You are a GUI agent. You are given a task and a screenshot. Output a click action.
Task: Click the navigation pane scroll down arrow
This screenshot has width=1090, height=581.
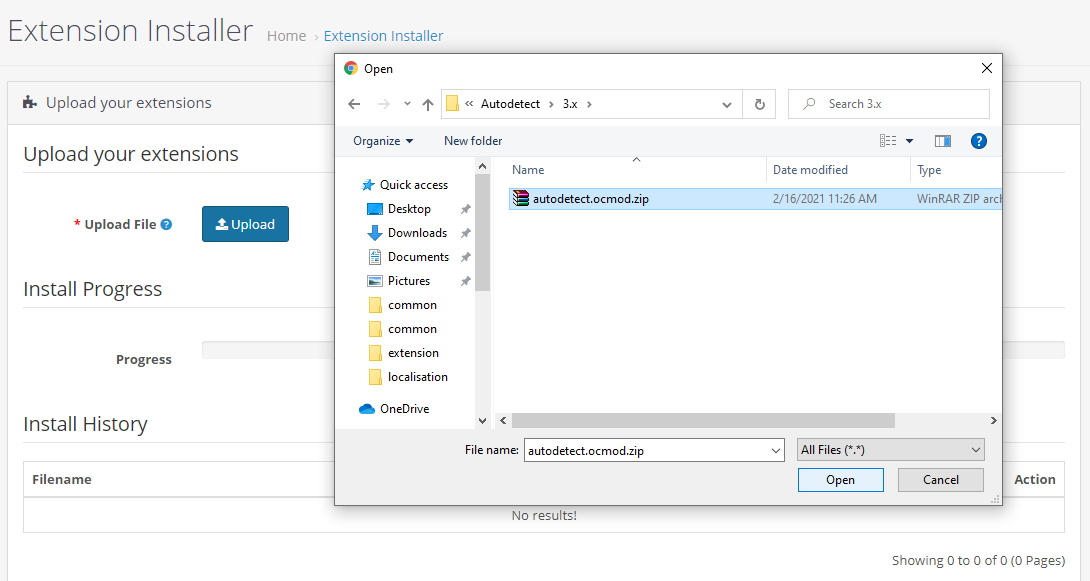click(x=482, y=420)
